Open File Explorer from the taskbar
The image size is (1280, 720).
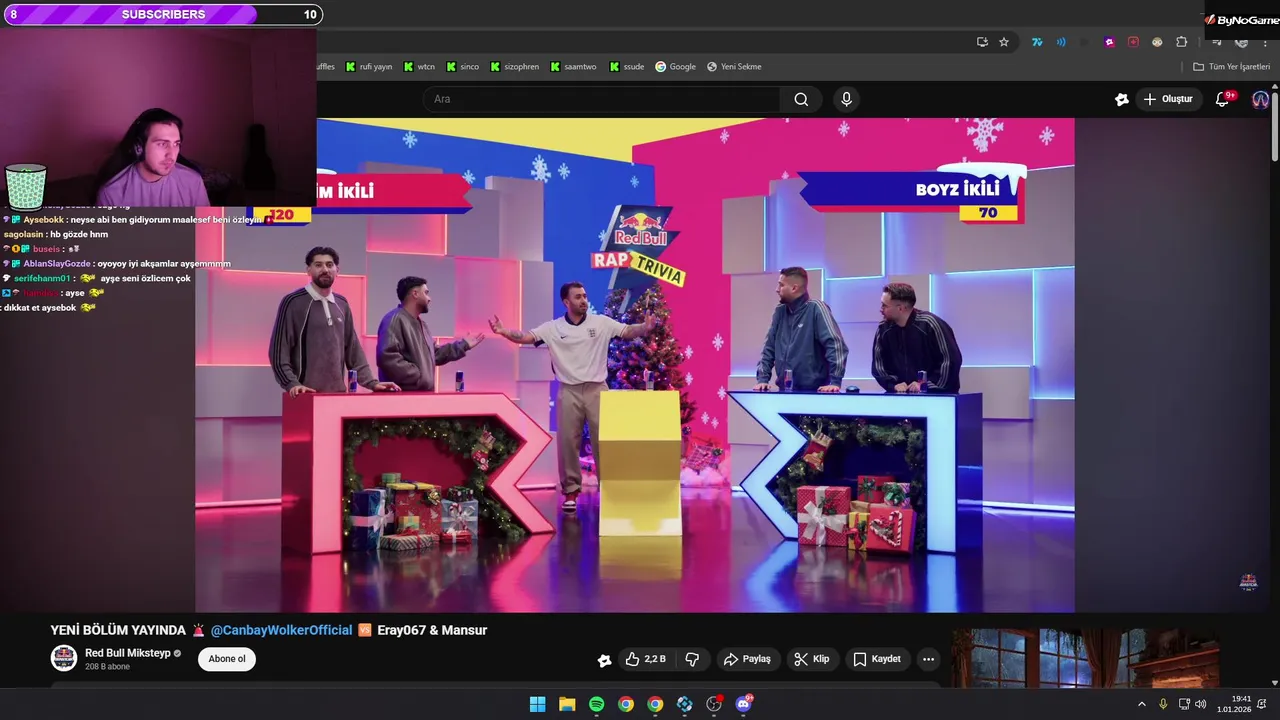(x=567, y=704)
